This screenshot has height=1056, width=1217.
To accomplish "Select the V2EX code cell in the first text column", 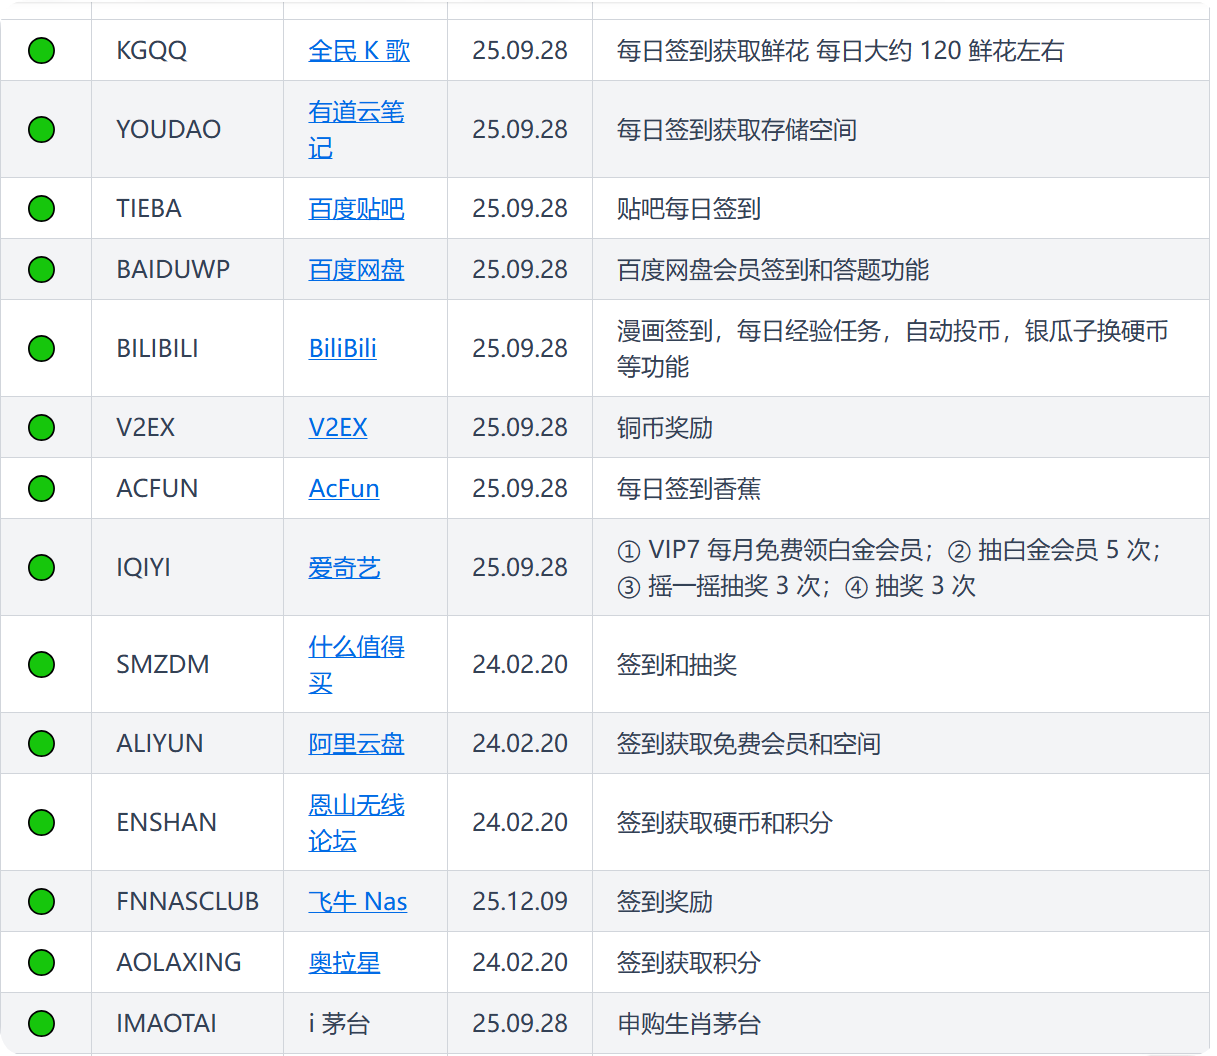I will 187,427.
